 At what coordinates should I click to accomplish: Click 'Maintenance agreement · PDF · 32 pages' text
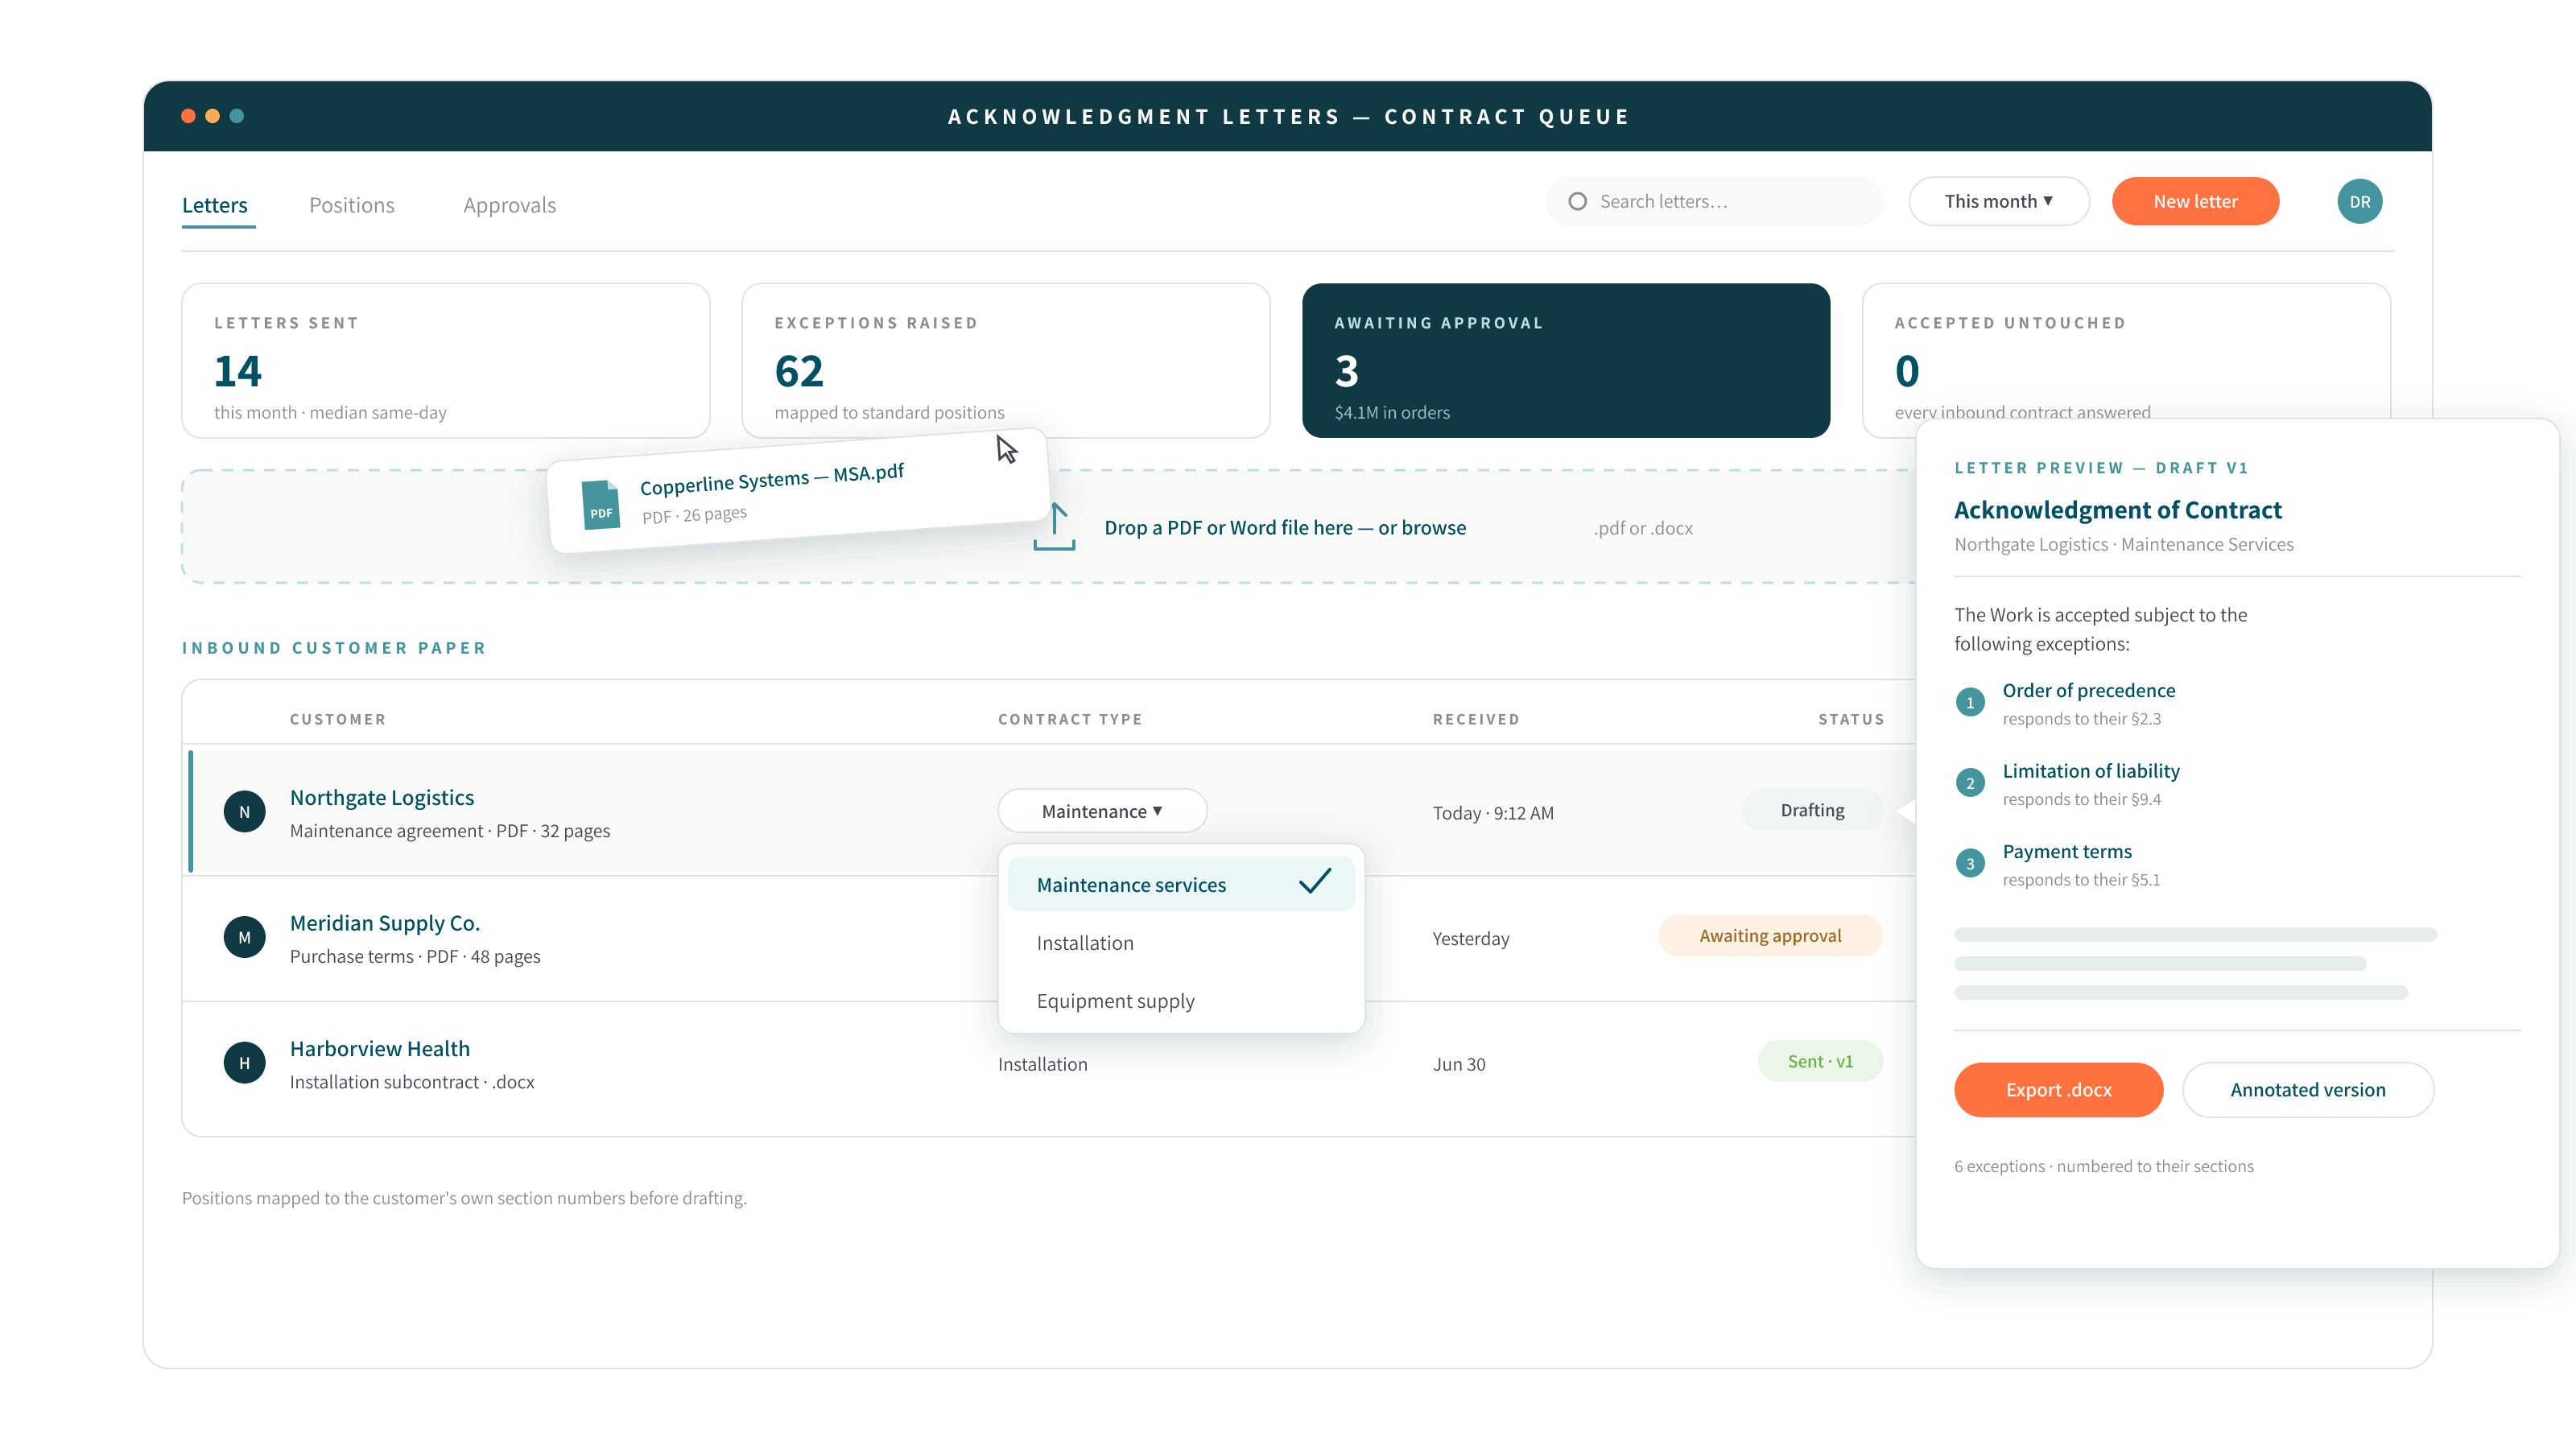[x=450, y=832]
